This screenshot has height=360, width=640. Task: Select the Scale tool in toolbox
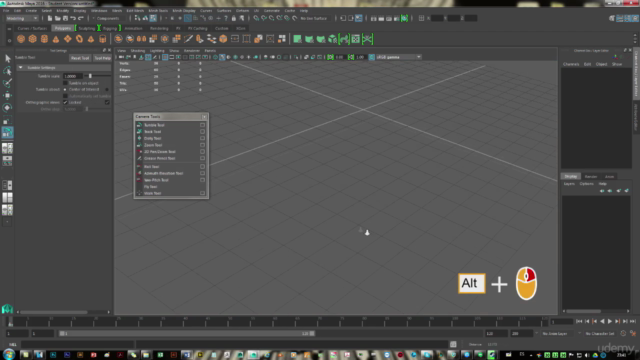click(7, 120)
